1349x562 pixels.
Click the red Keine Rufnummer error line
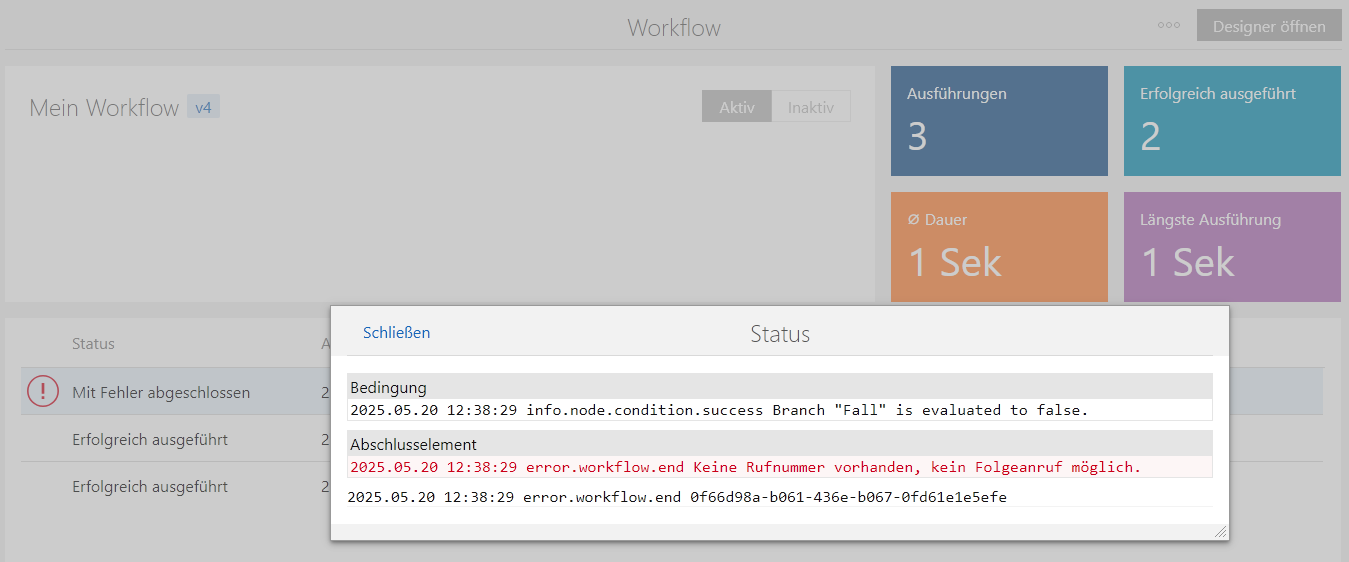pos(745,467)
